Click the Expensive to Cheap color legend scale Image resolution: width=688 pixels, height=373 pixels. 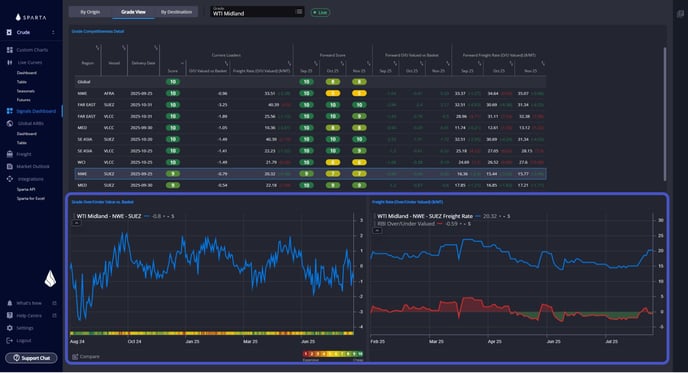[333, 354]
